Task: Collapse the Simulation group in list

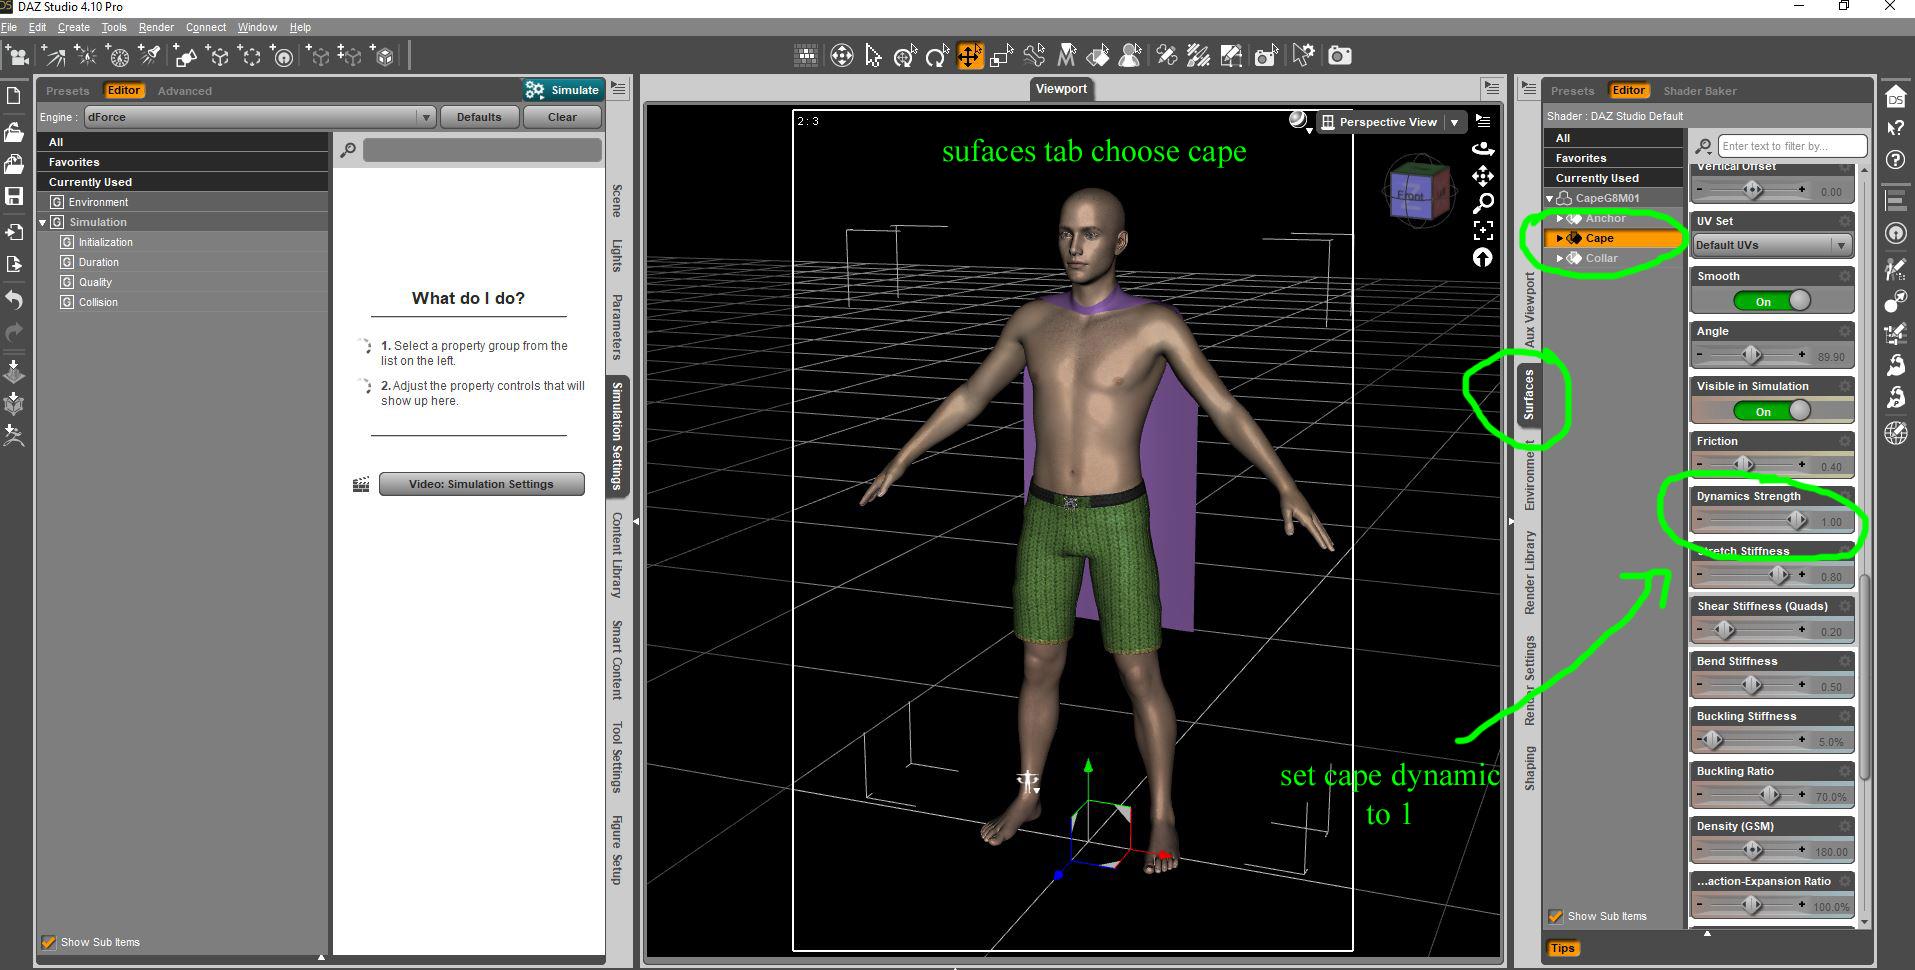Action: (x=43, y=222)
